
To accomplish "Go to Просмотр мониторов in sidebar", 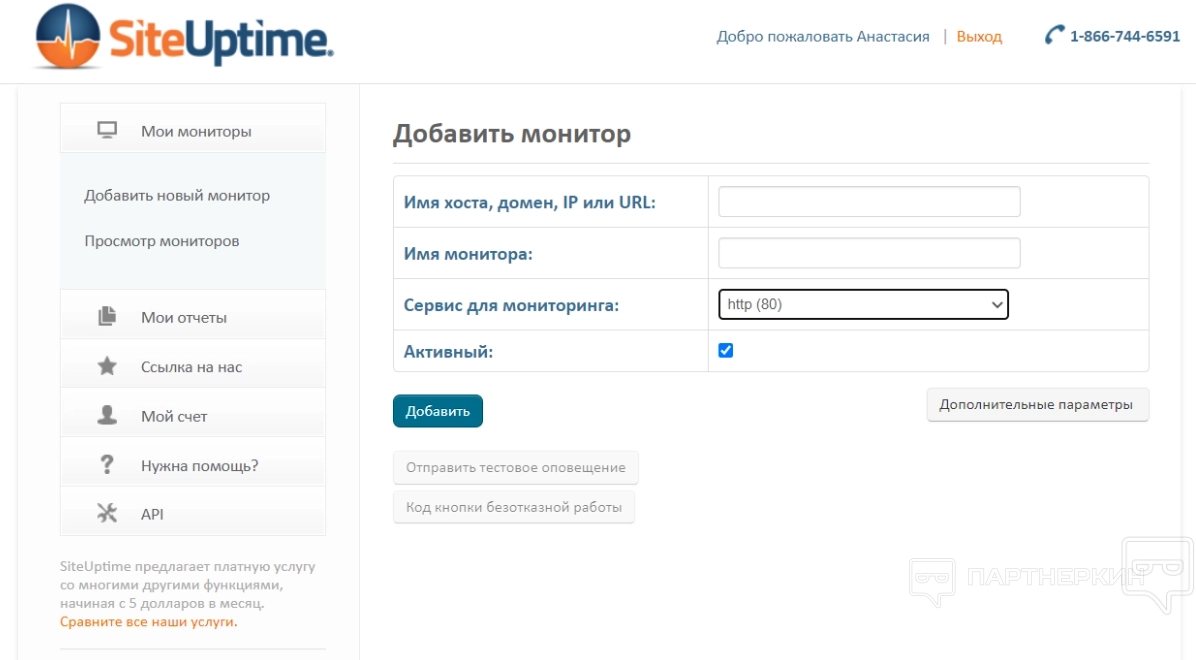I will tap(162, 241).
